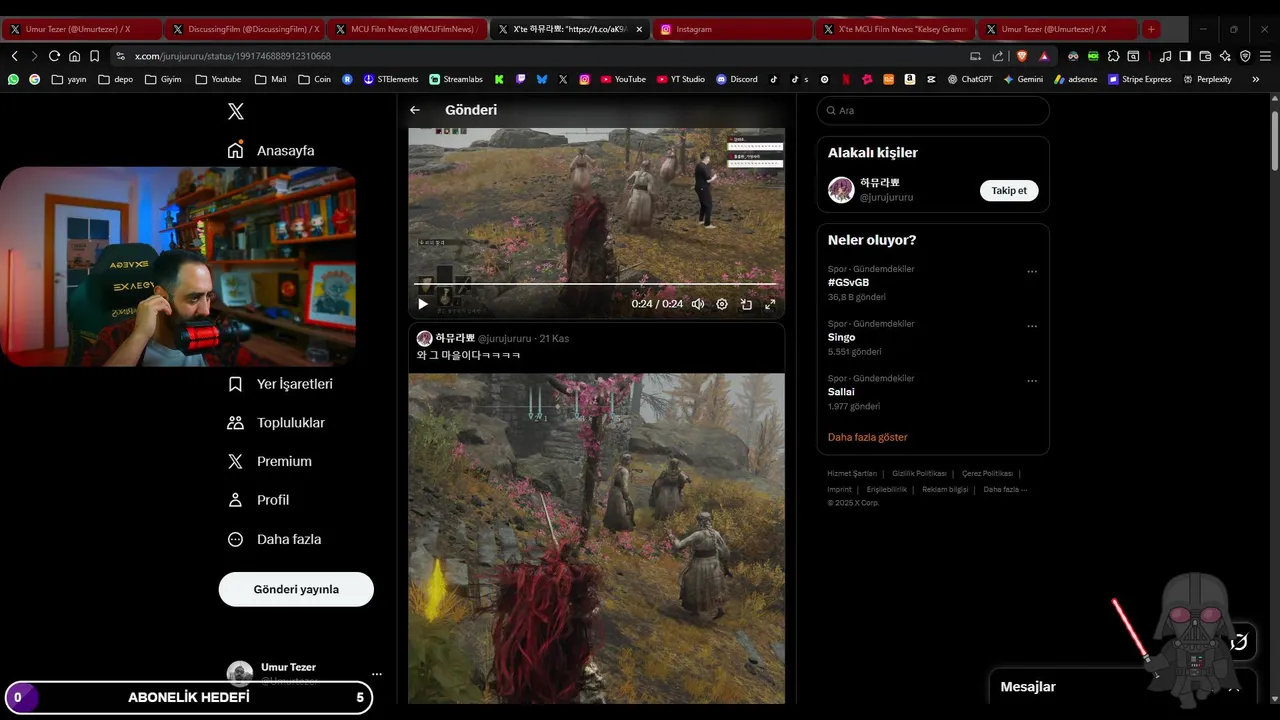The image size is (1280, 720).
Task: Open account menu dots by Umur Tezer
Action: click(x=377, y=674)
